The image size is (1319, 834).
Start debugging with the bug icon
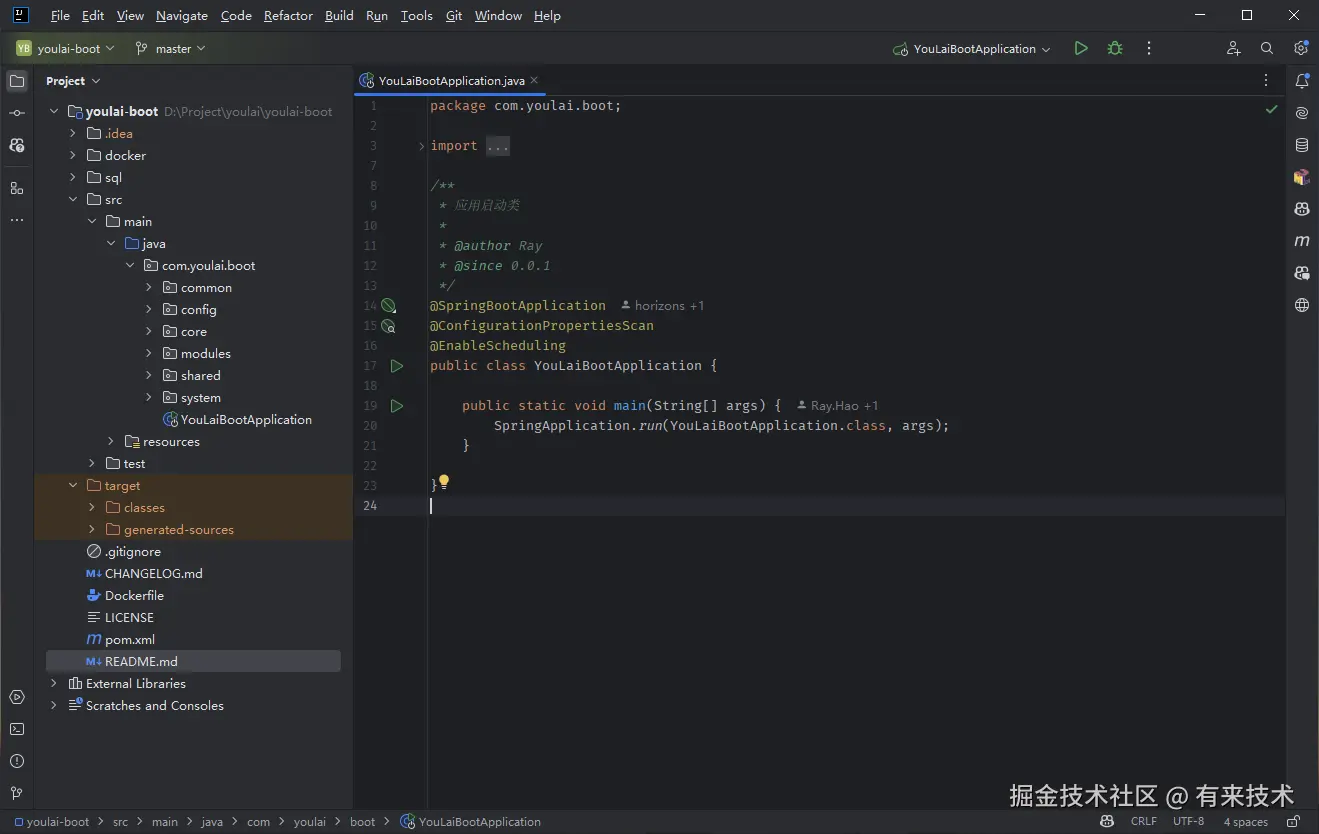pos(1114,48)
